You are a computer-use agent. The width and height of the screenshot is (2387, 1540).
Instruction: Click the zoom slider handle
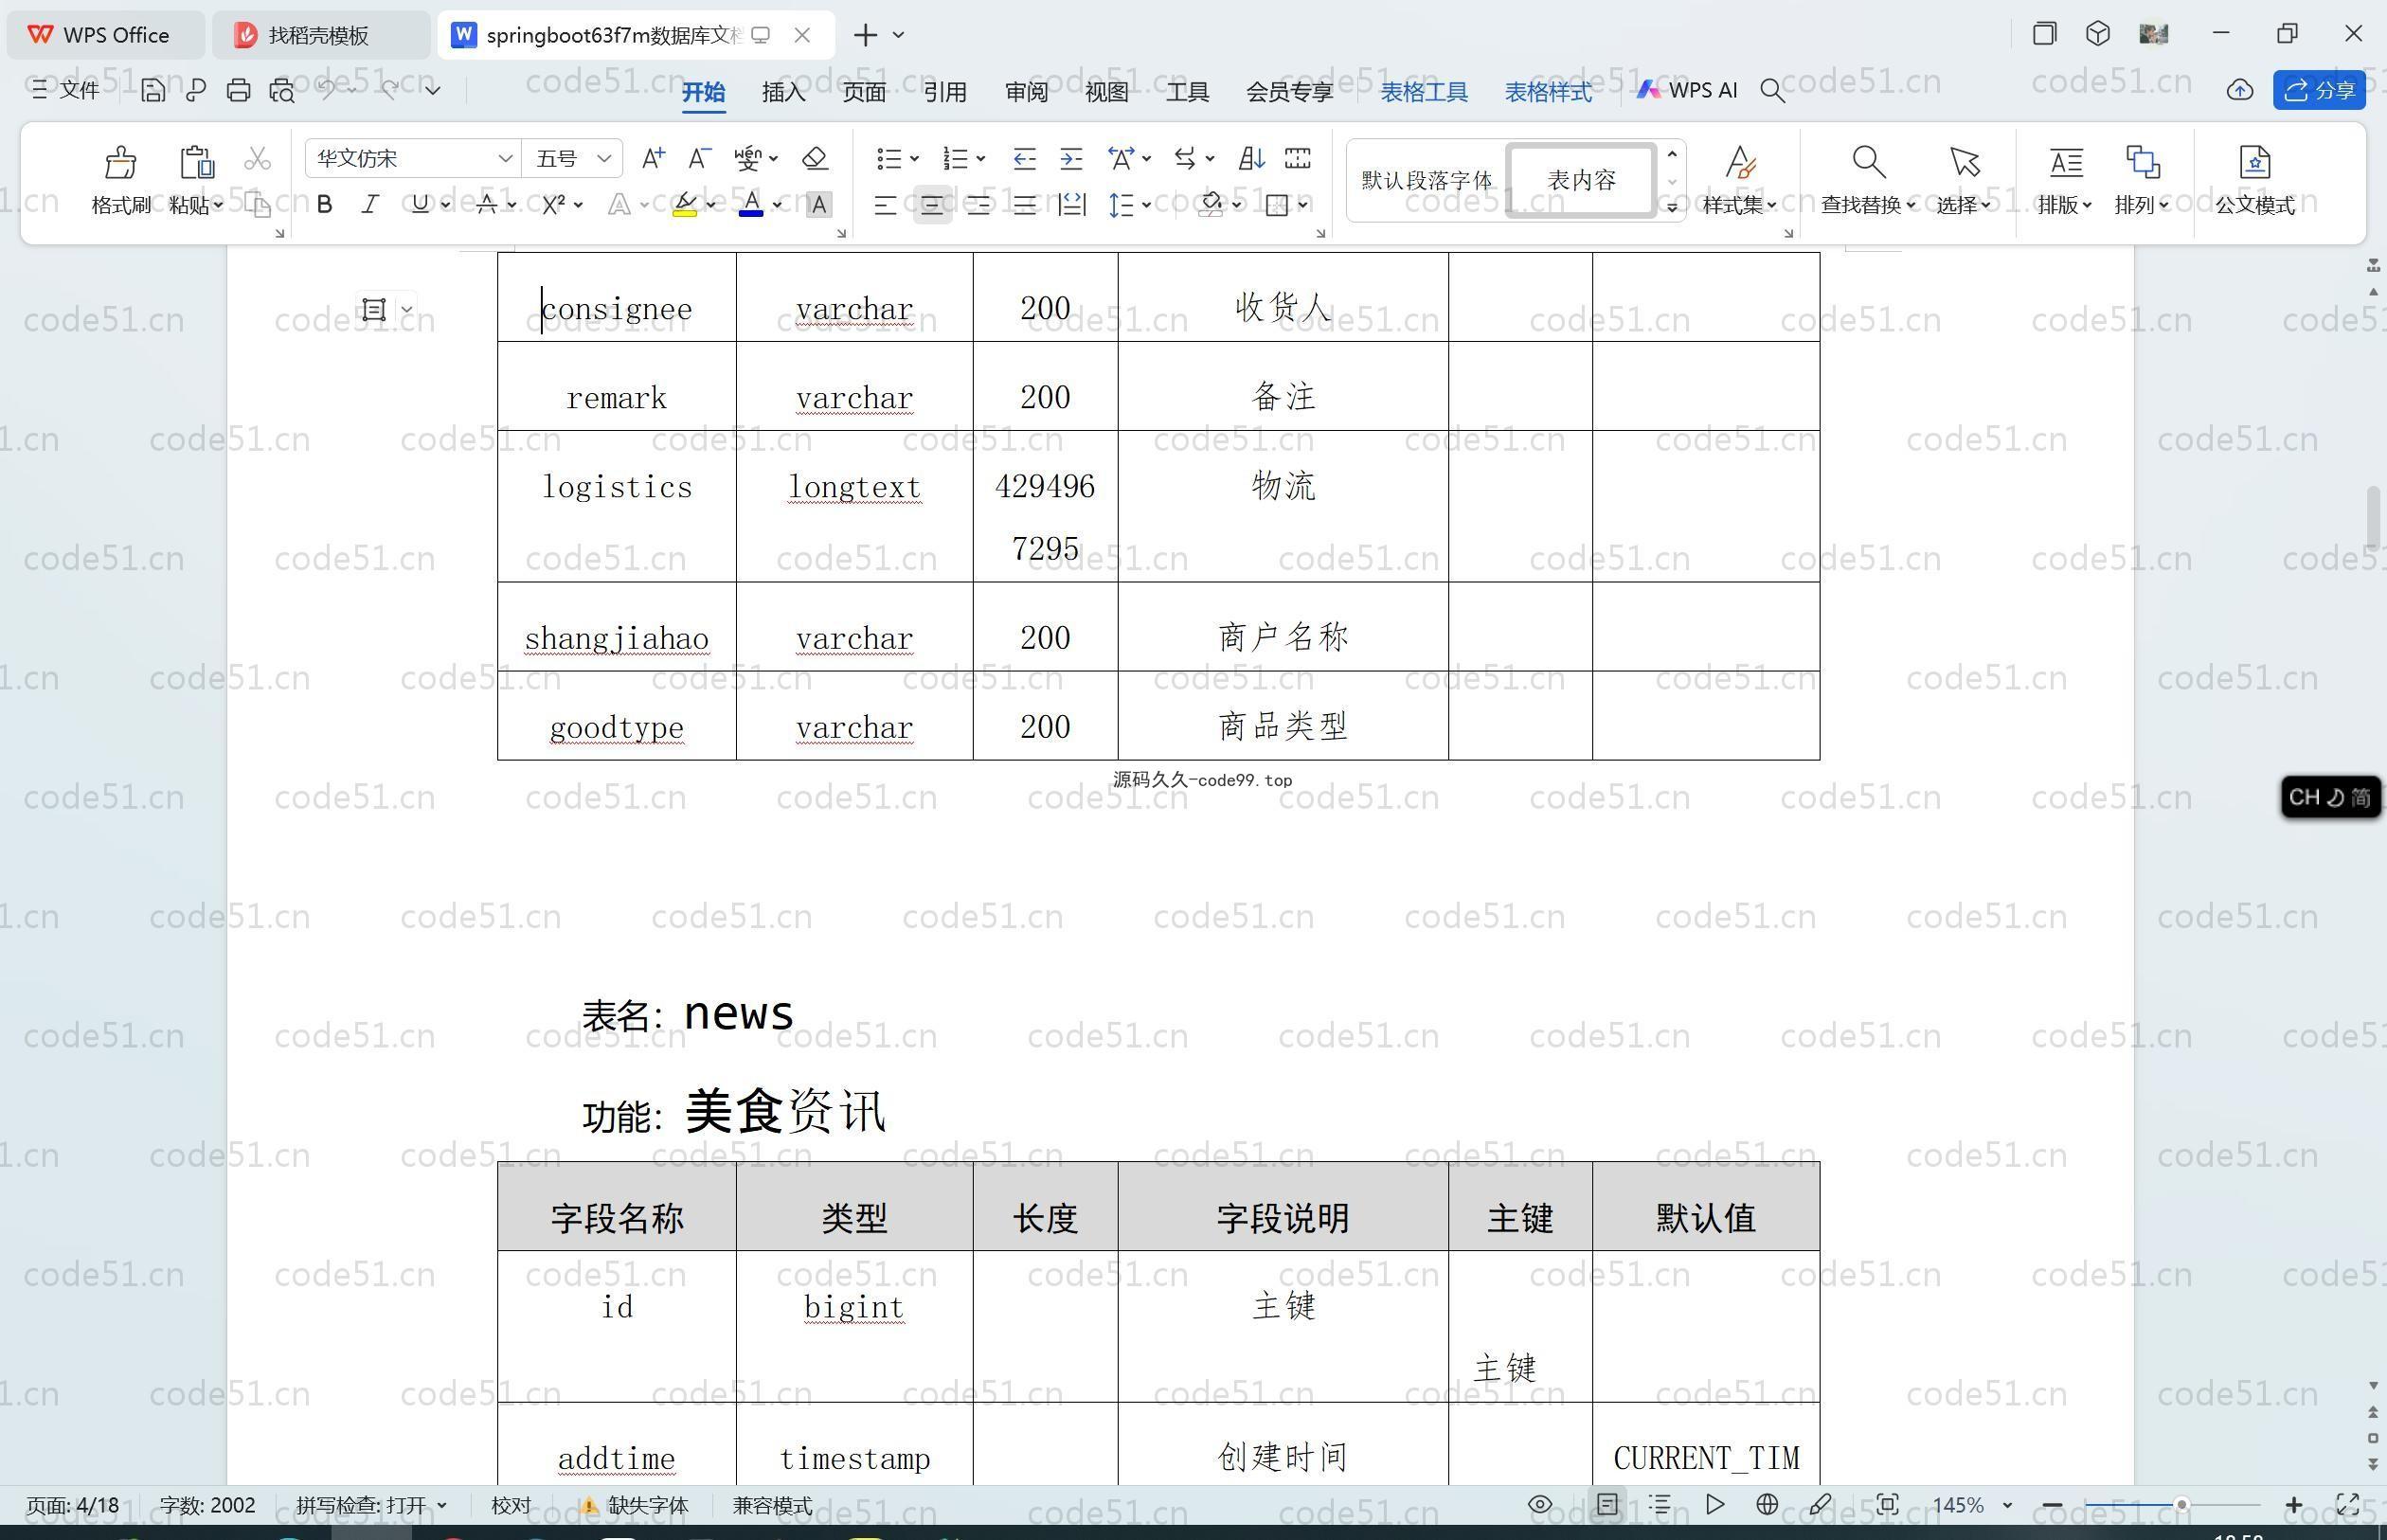[x=2181, y=1504]
